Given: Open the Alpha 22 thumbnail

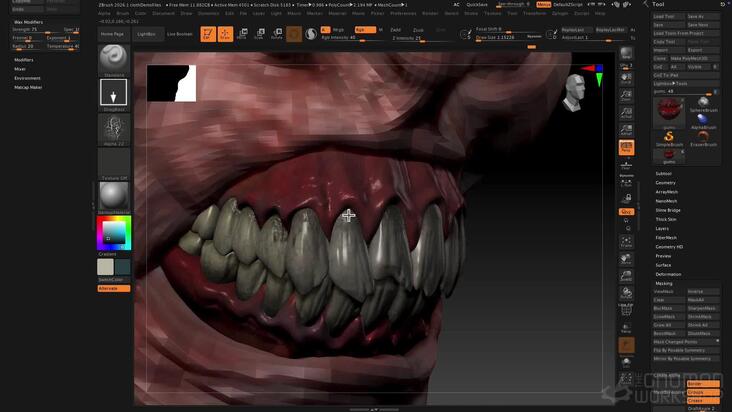Looking at the screenshot, I should pos(113,128).
